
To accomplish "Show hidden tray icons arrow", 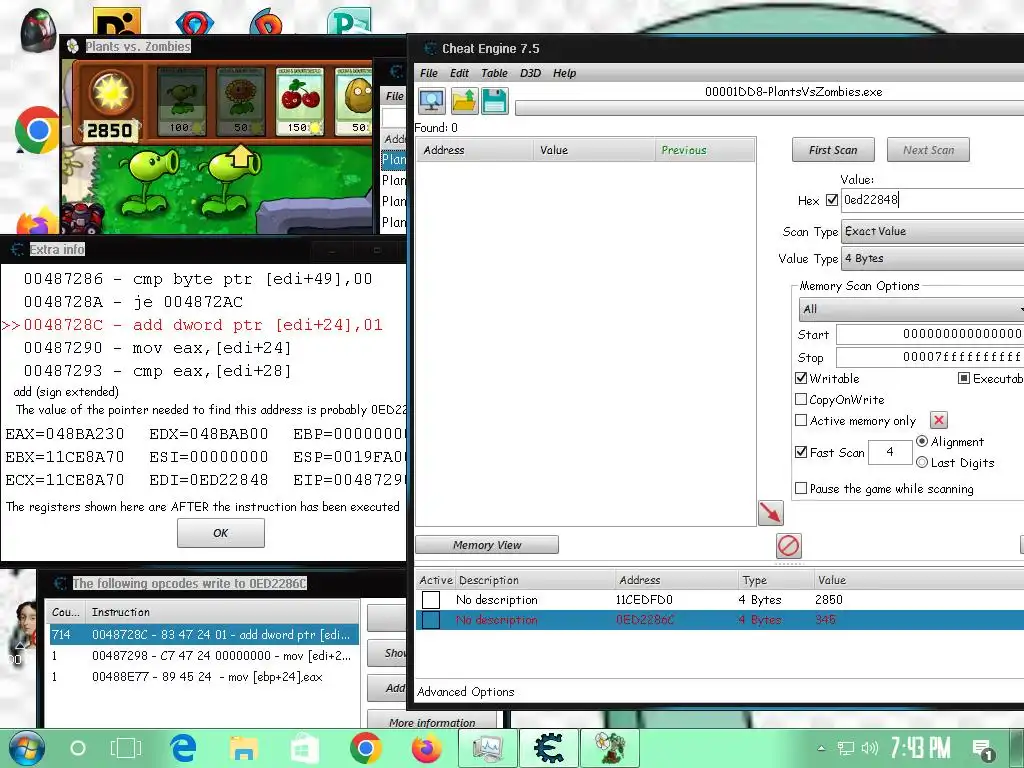I will coord(821,748).
